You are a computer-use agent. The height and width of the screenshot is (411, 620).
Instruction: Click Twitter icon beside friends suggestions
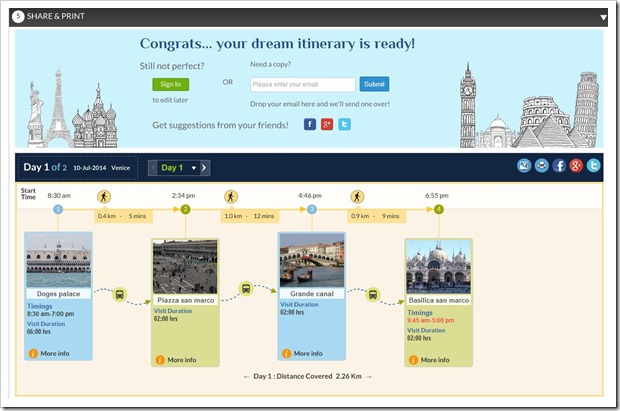coord(345,125)
